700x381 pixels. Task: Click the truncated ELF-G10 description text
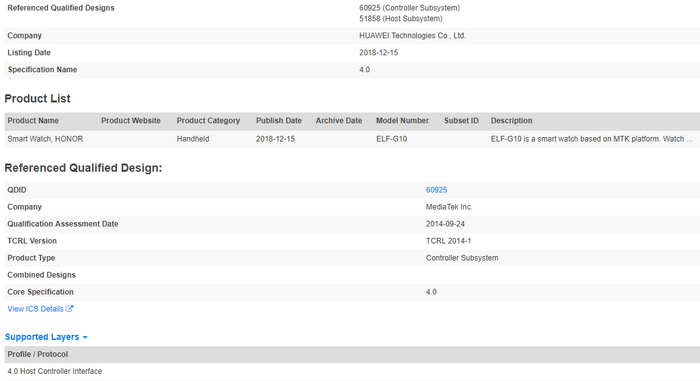pyautogui.click(x=592, y=139)
